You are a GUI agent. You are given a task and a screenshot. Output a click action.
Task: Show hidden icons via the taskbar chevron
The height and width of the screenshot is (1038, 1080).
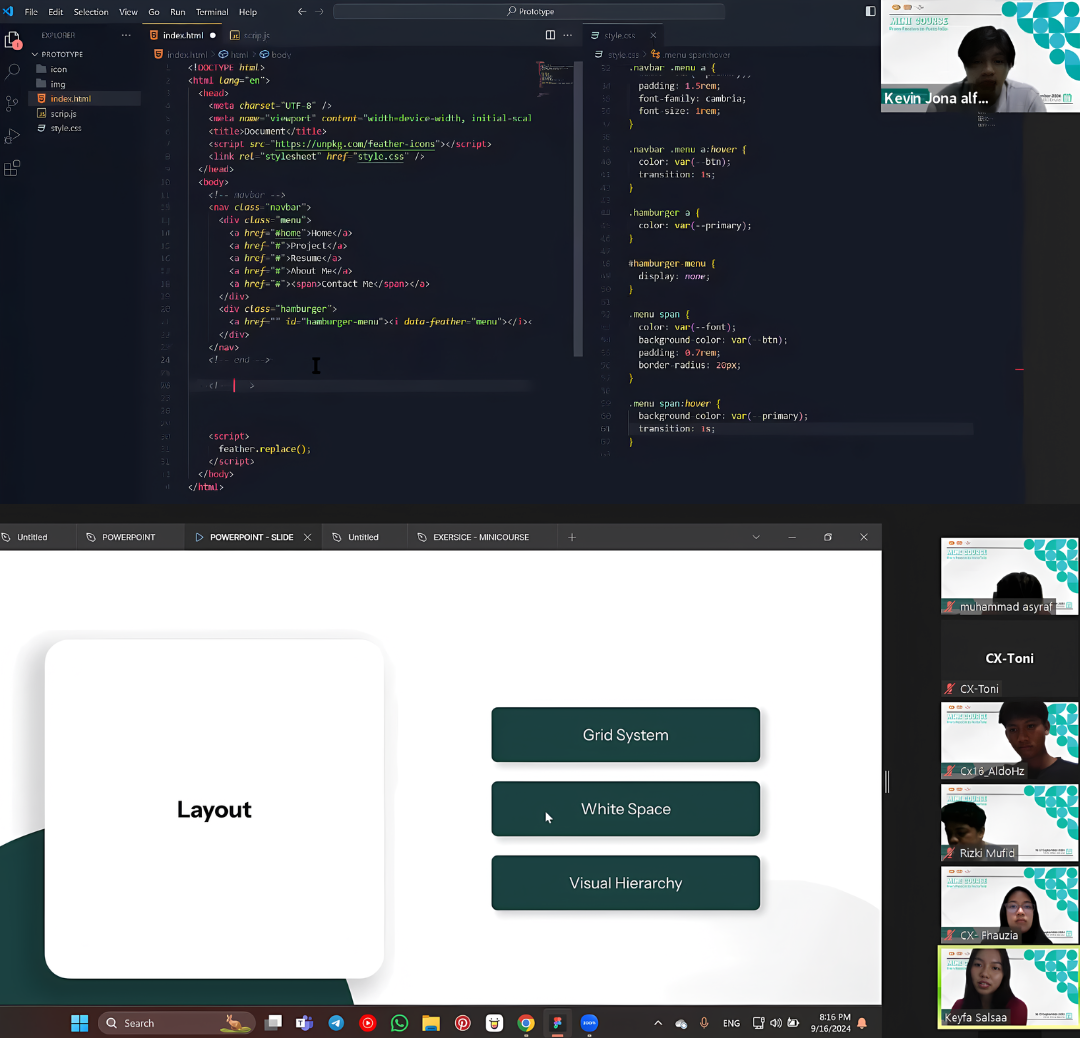(x=657, y=1022)
